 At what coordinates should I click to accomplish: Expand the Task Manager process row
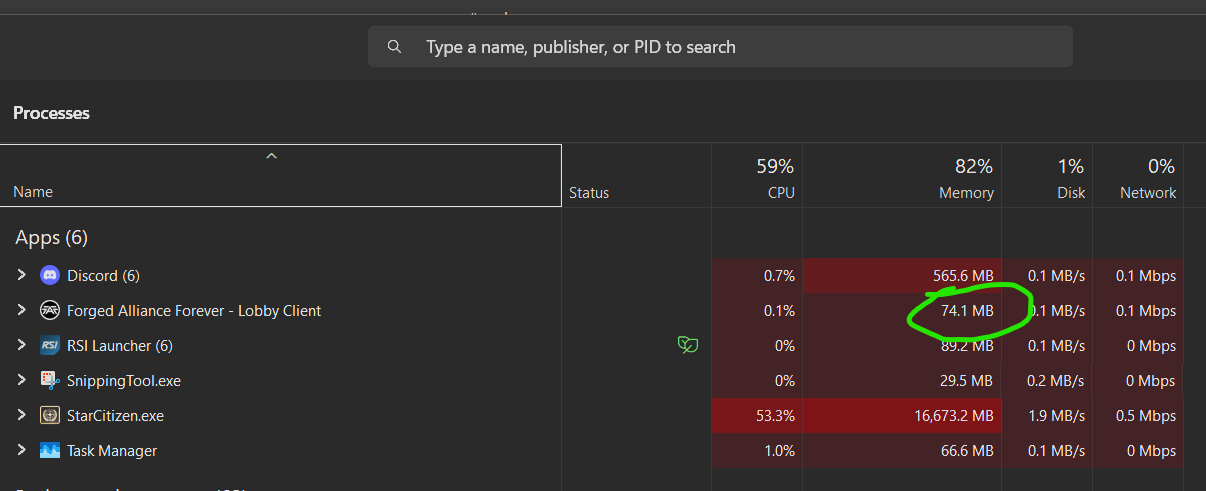point(21,450)
